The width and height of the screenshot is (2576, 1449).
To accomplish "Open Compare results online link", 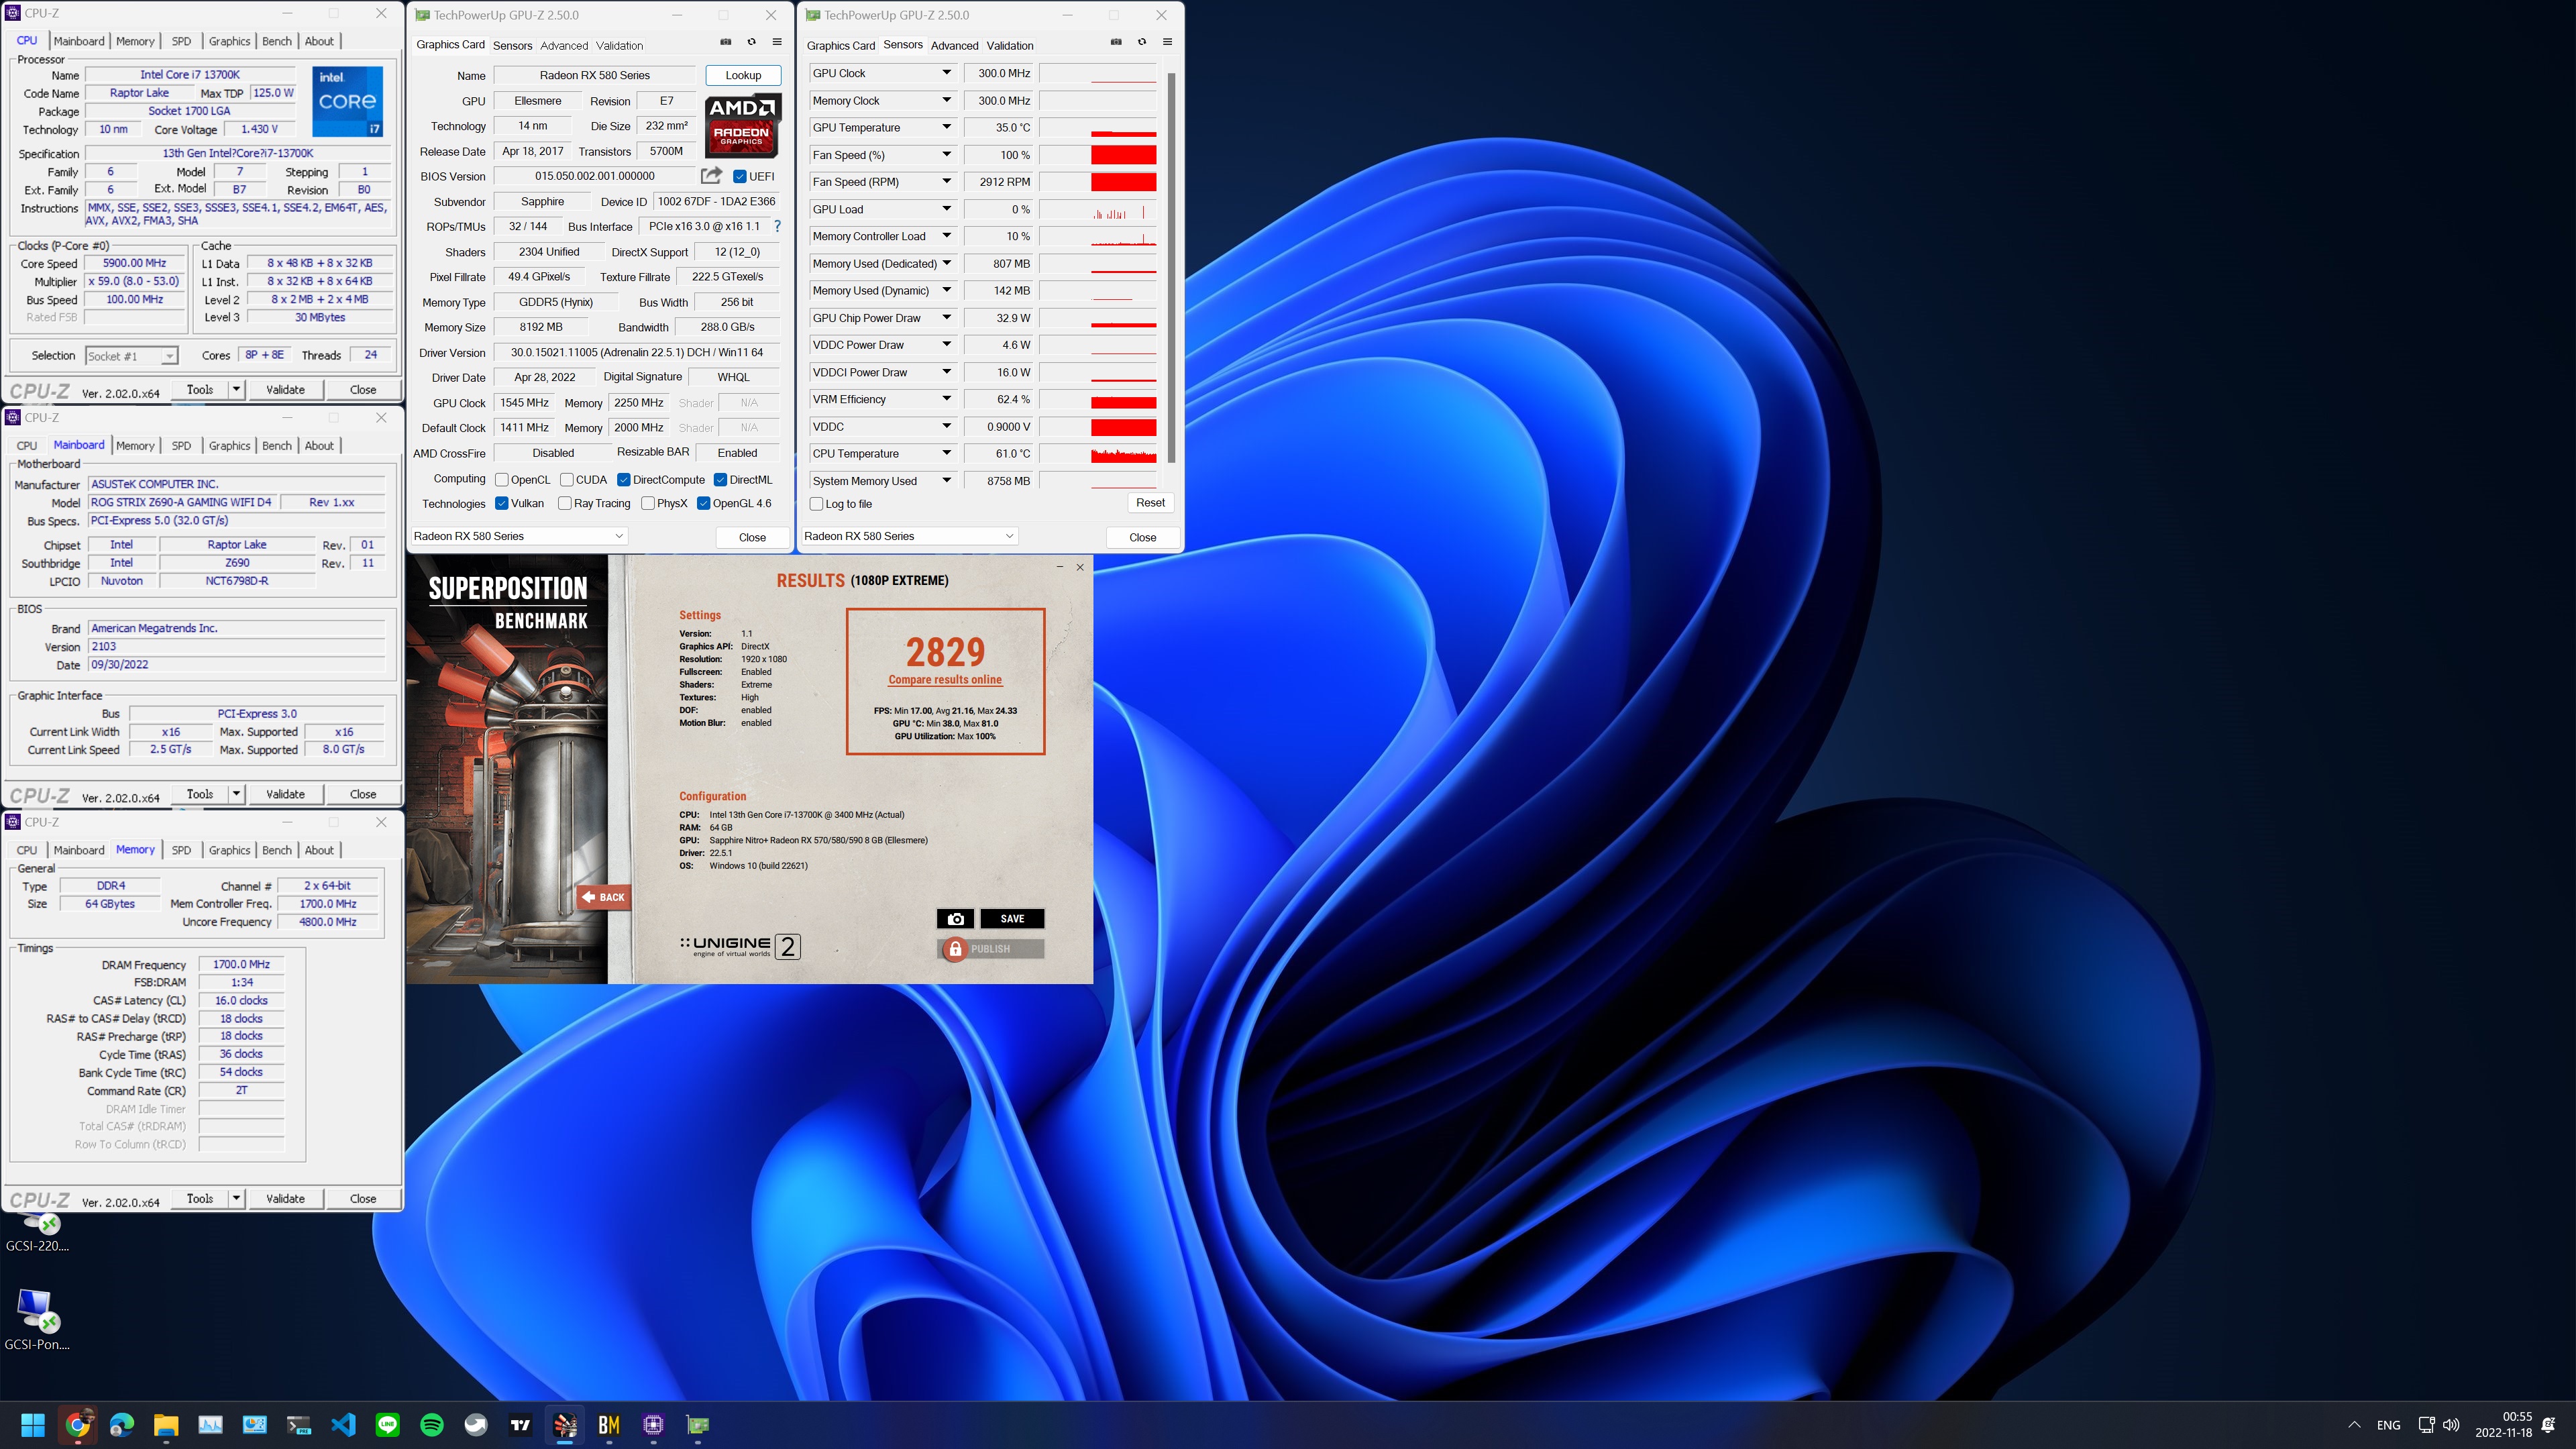I will [945, 680].
